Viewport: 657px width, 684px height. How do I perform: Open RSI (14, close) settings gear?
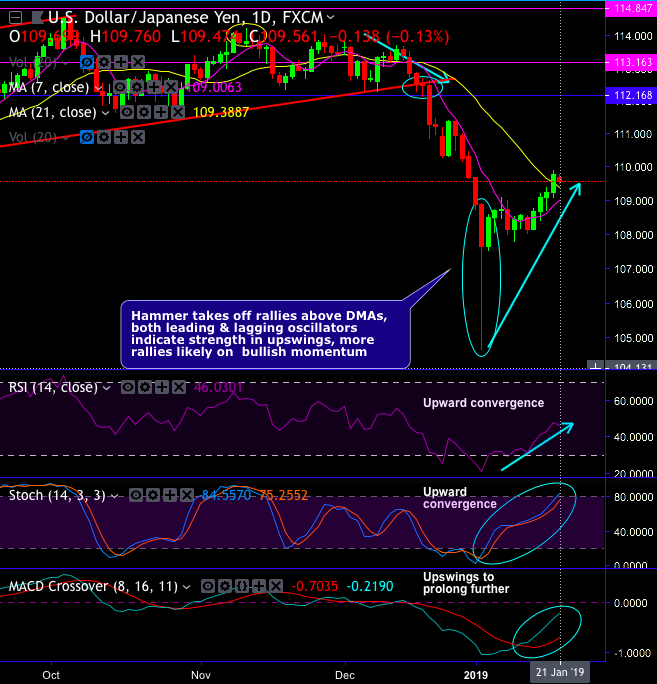(145, 387)
